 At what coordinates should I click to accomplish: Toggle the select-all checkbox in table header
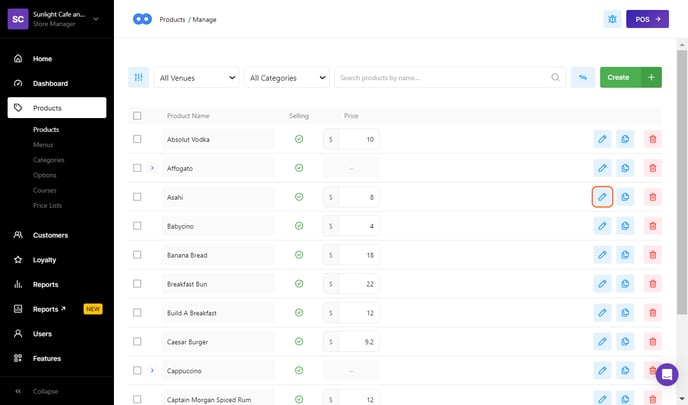(x=137, y=116)
